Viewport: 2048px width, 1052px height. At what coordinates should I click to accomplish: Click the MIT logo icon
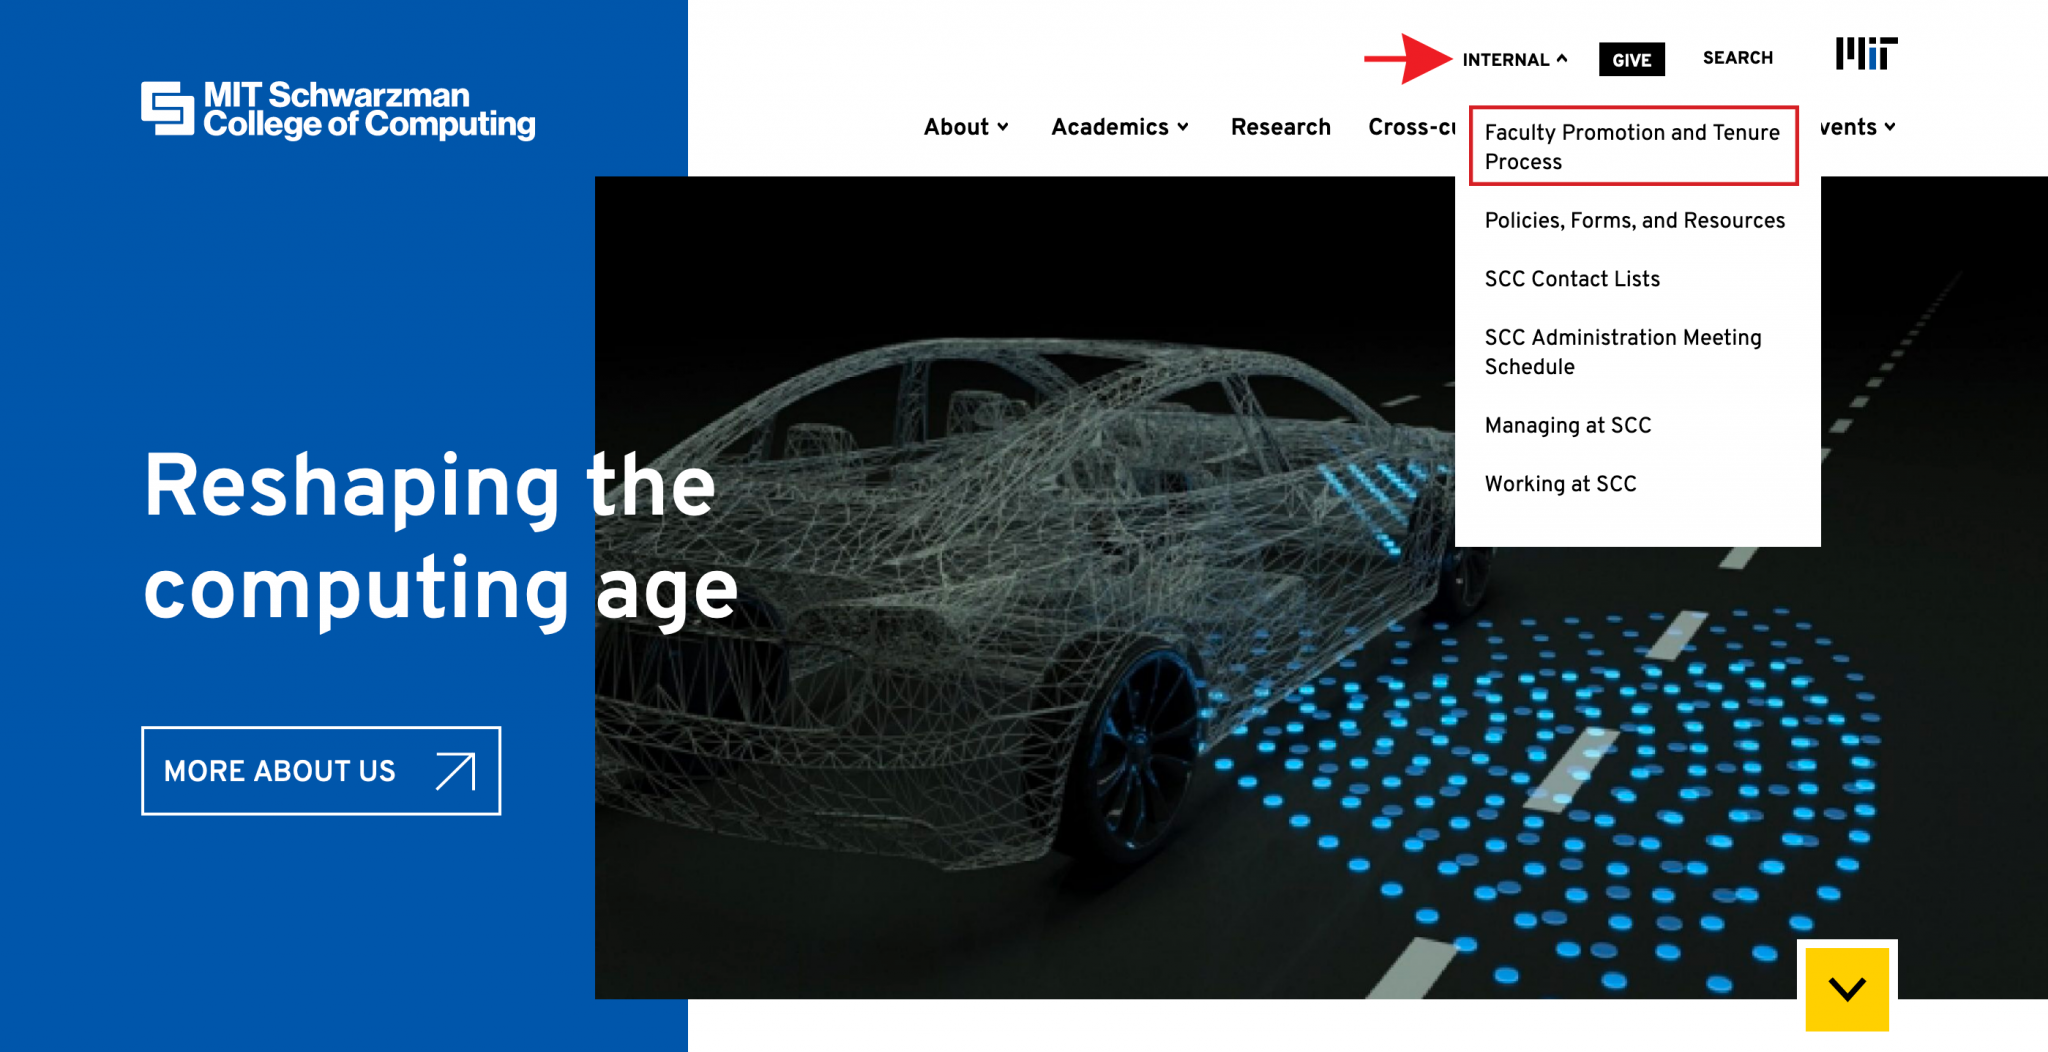(x=1865, y=54)
